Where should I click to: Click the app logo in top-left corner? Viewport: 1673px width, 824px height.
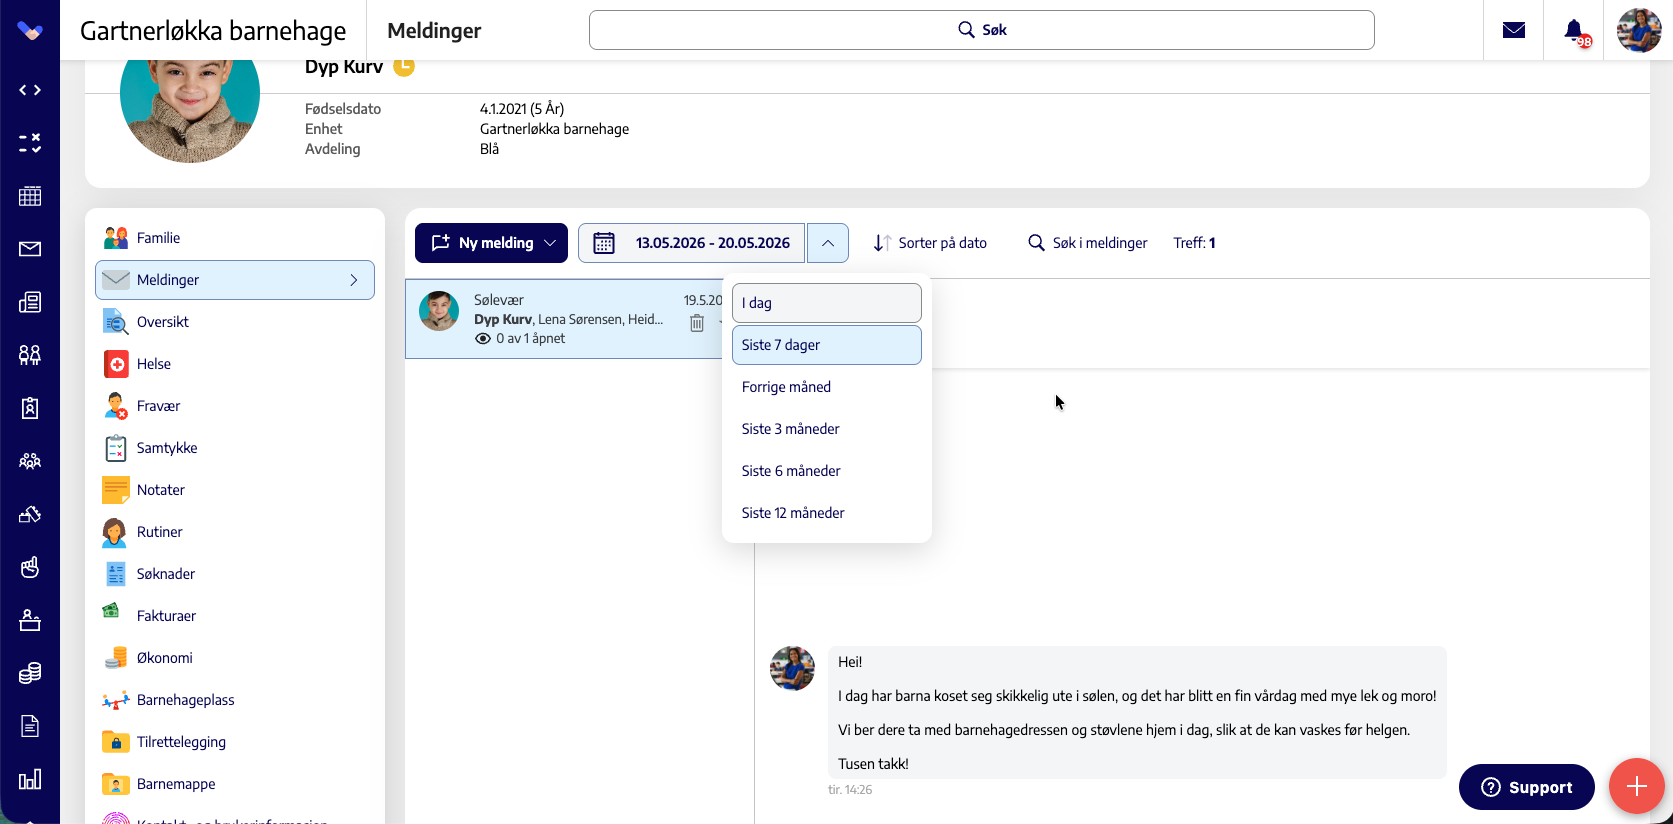(30, 31)
